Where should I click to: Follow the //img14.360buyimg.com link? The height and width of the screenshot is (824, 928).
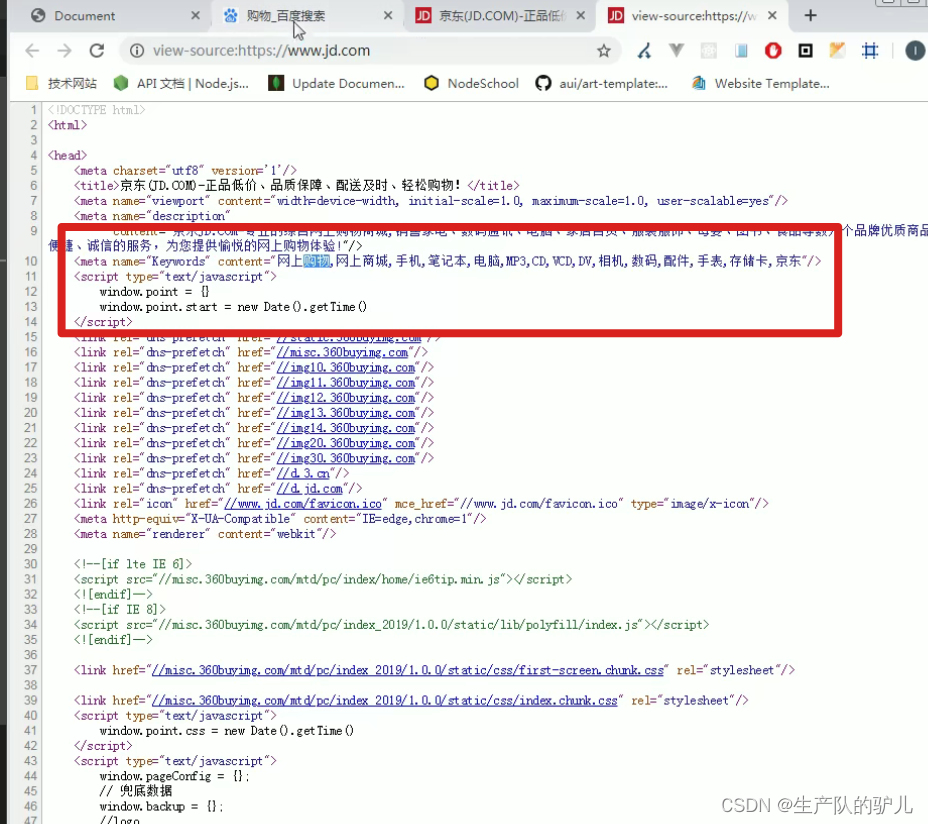click(346, 428)
